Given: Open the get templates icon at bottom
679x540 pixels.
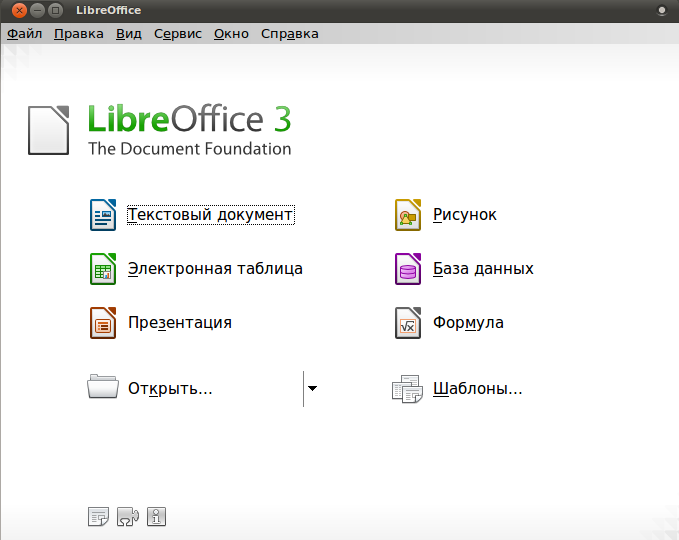Looking at the screenshot, I should tap(98, 517).
